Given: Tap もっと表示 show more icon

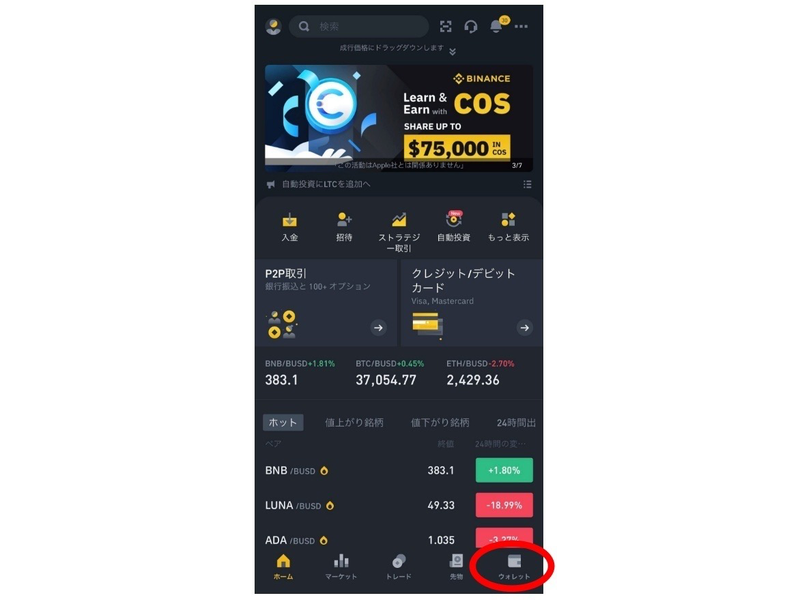Looking at the screenshot, I should (x=508, y=227).
